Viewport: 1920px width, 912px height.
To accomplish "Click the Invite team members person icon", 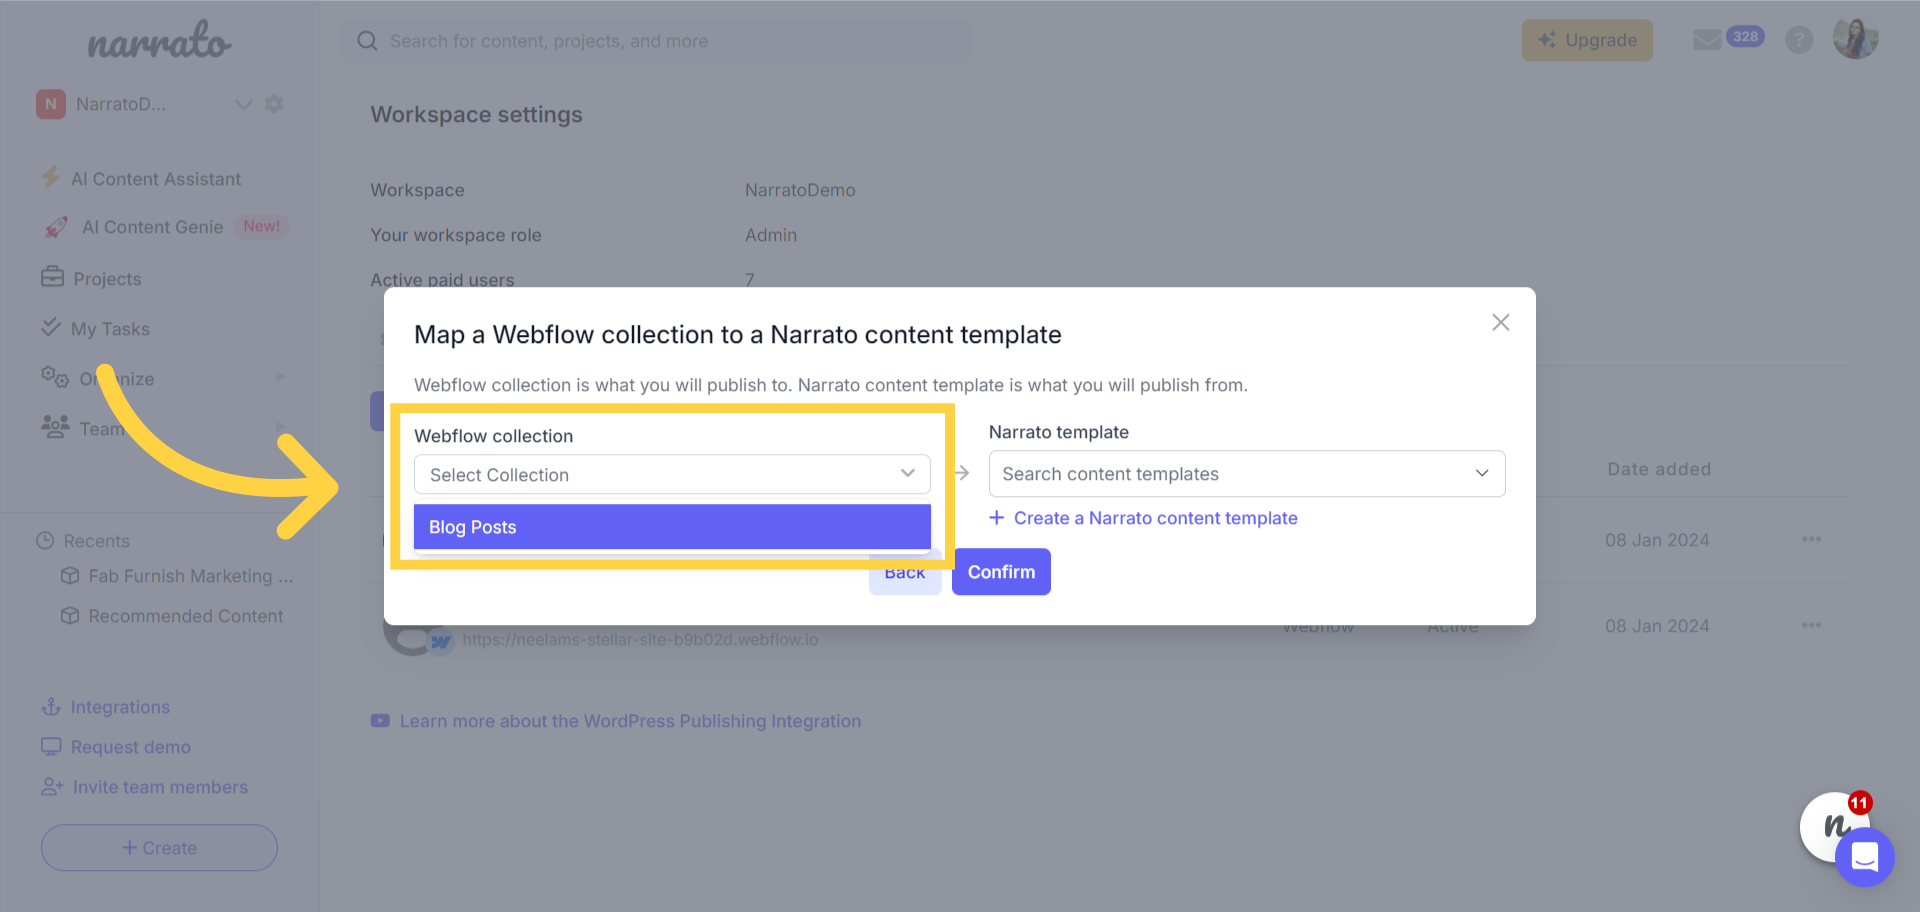I will (x=52, y=787).
